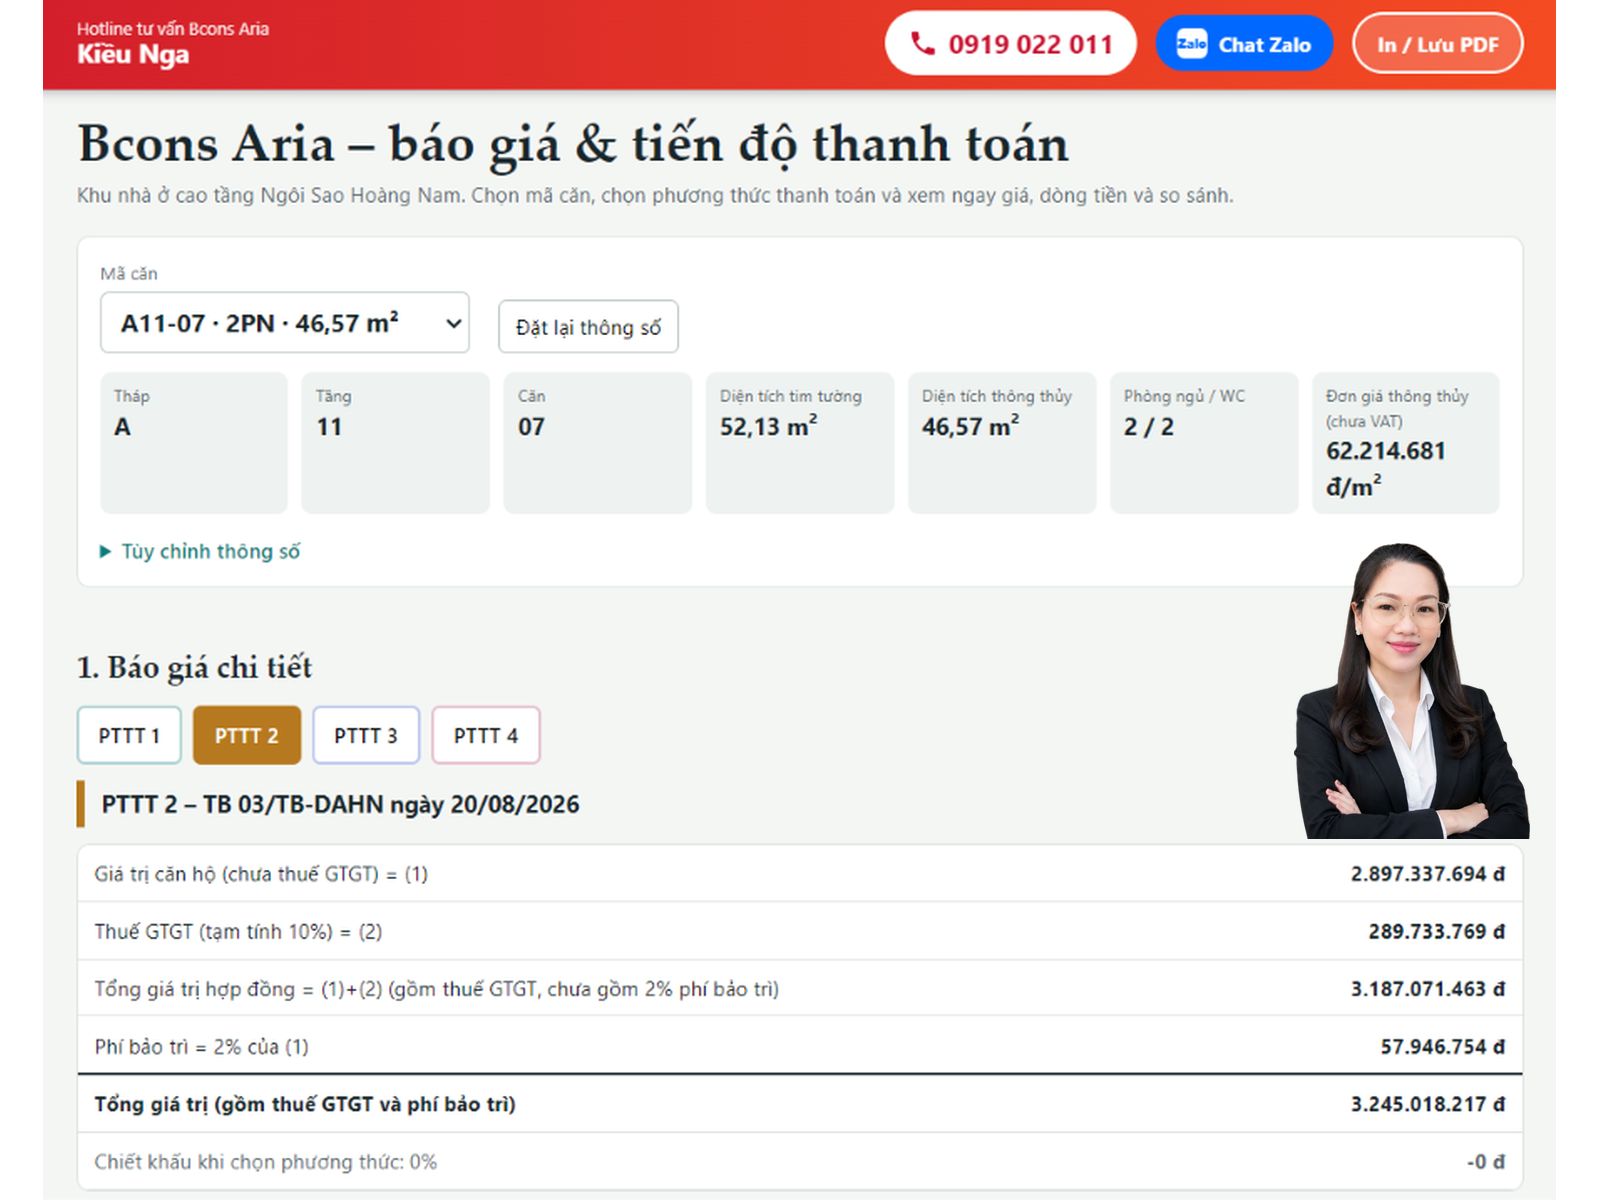This screenshot has width=1600, height=1200.
Task: Click the Zalo logo icon
Action: (x=1191, y=44)
